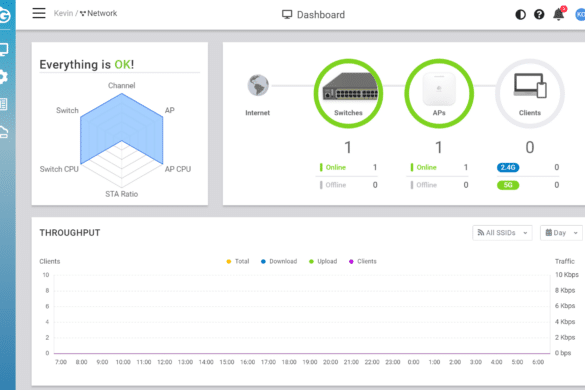Click the Clients device circle

point(530,93)
